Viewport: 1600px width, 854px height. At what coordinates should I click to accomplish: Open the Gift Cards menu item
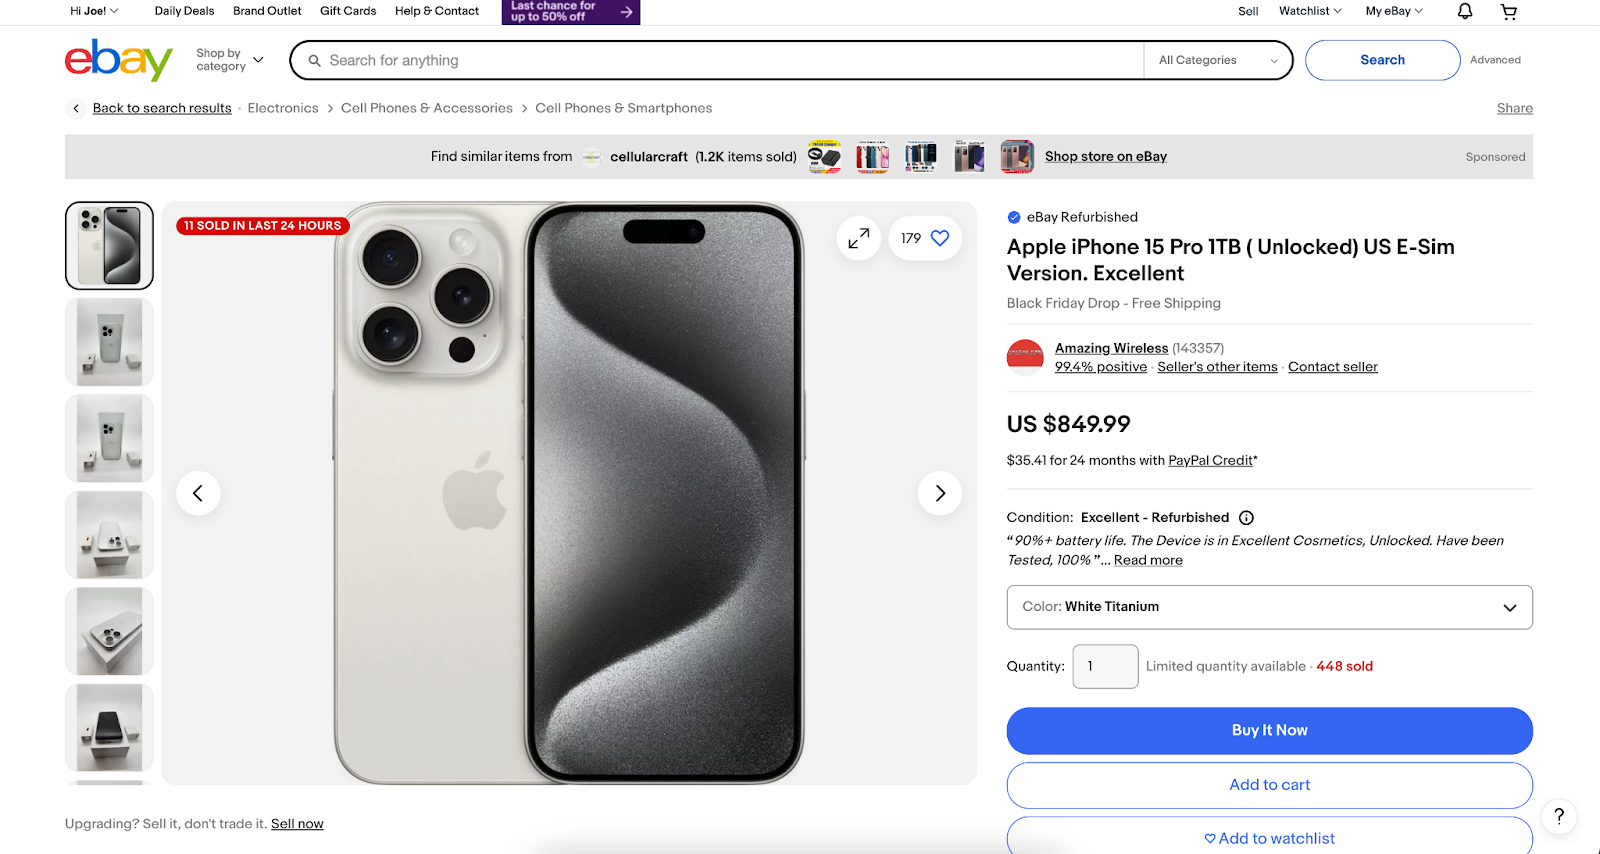pos(347,11)
